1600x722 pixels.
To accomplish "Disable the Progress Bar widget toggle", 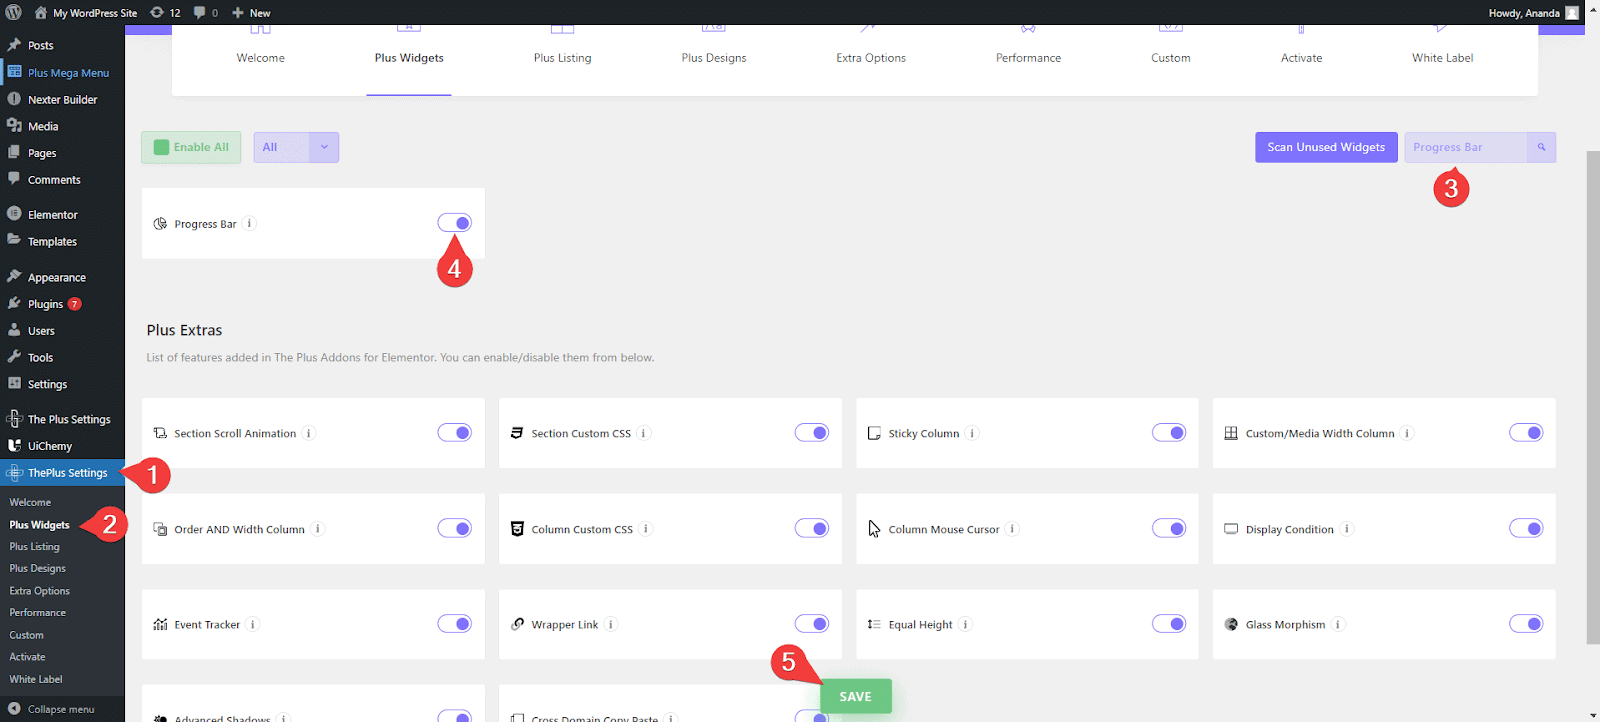I will (454, 223).
